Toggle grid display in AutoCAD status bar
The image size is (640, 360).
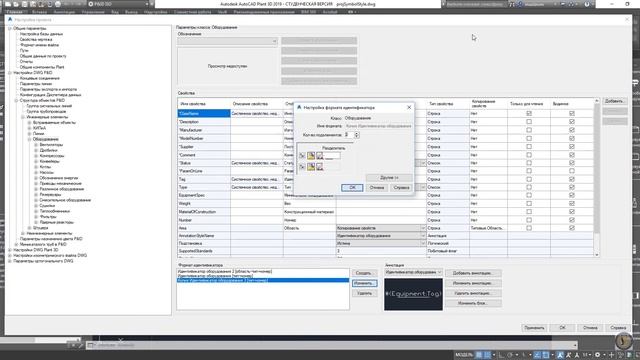(479, 355)
